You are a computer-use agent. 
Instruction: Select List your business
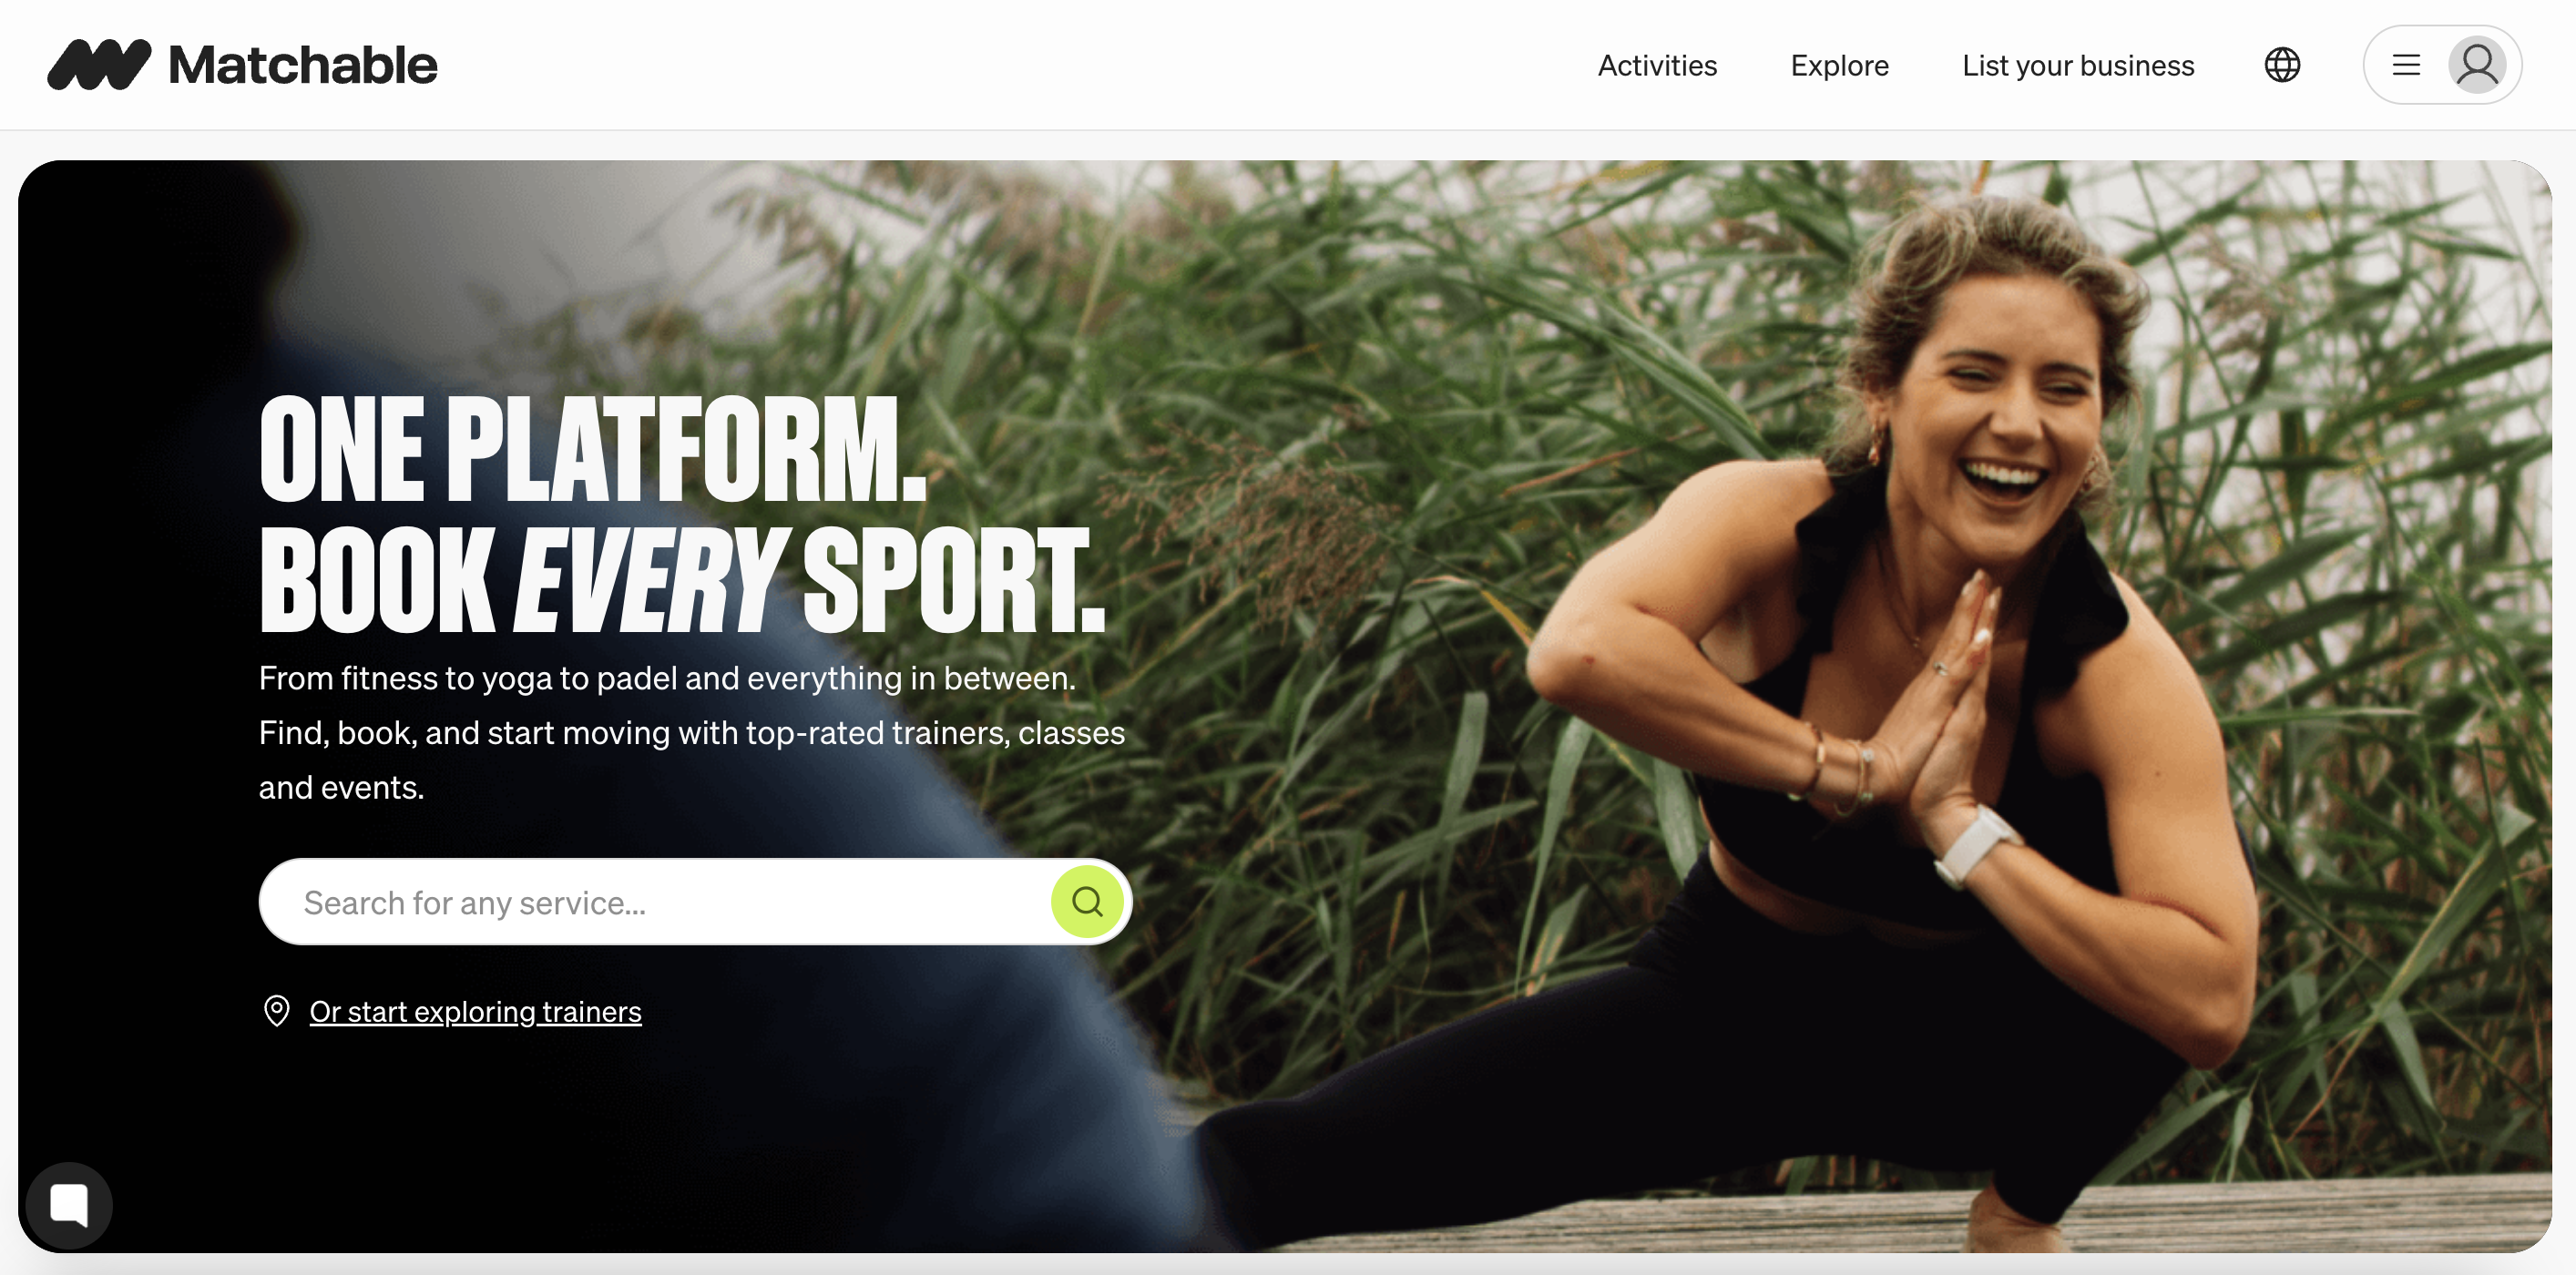point(2078,65)
